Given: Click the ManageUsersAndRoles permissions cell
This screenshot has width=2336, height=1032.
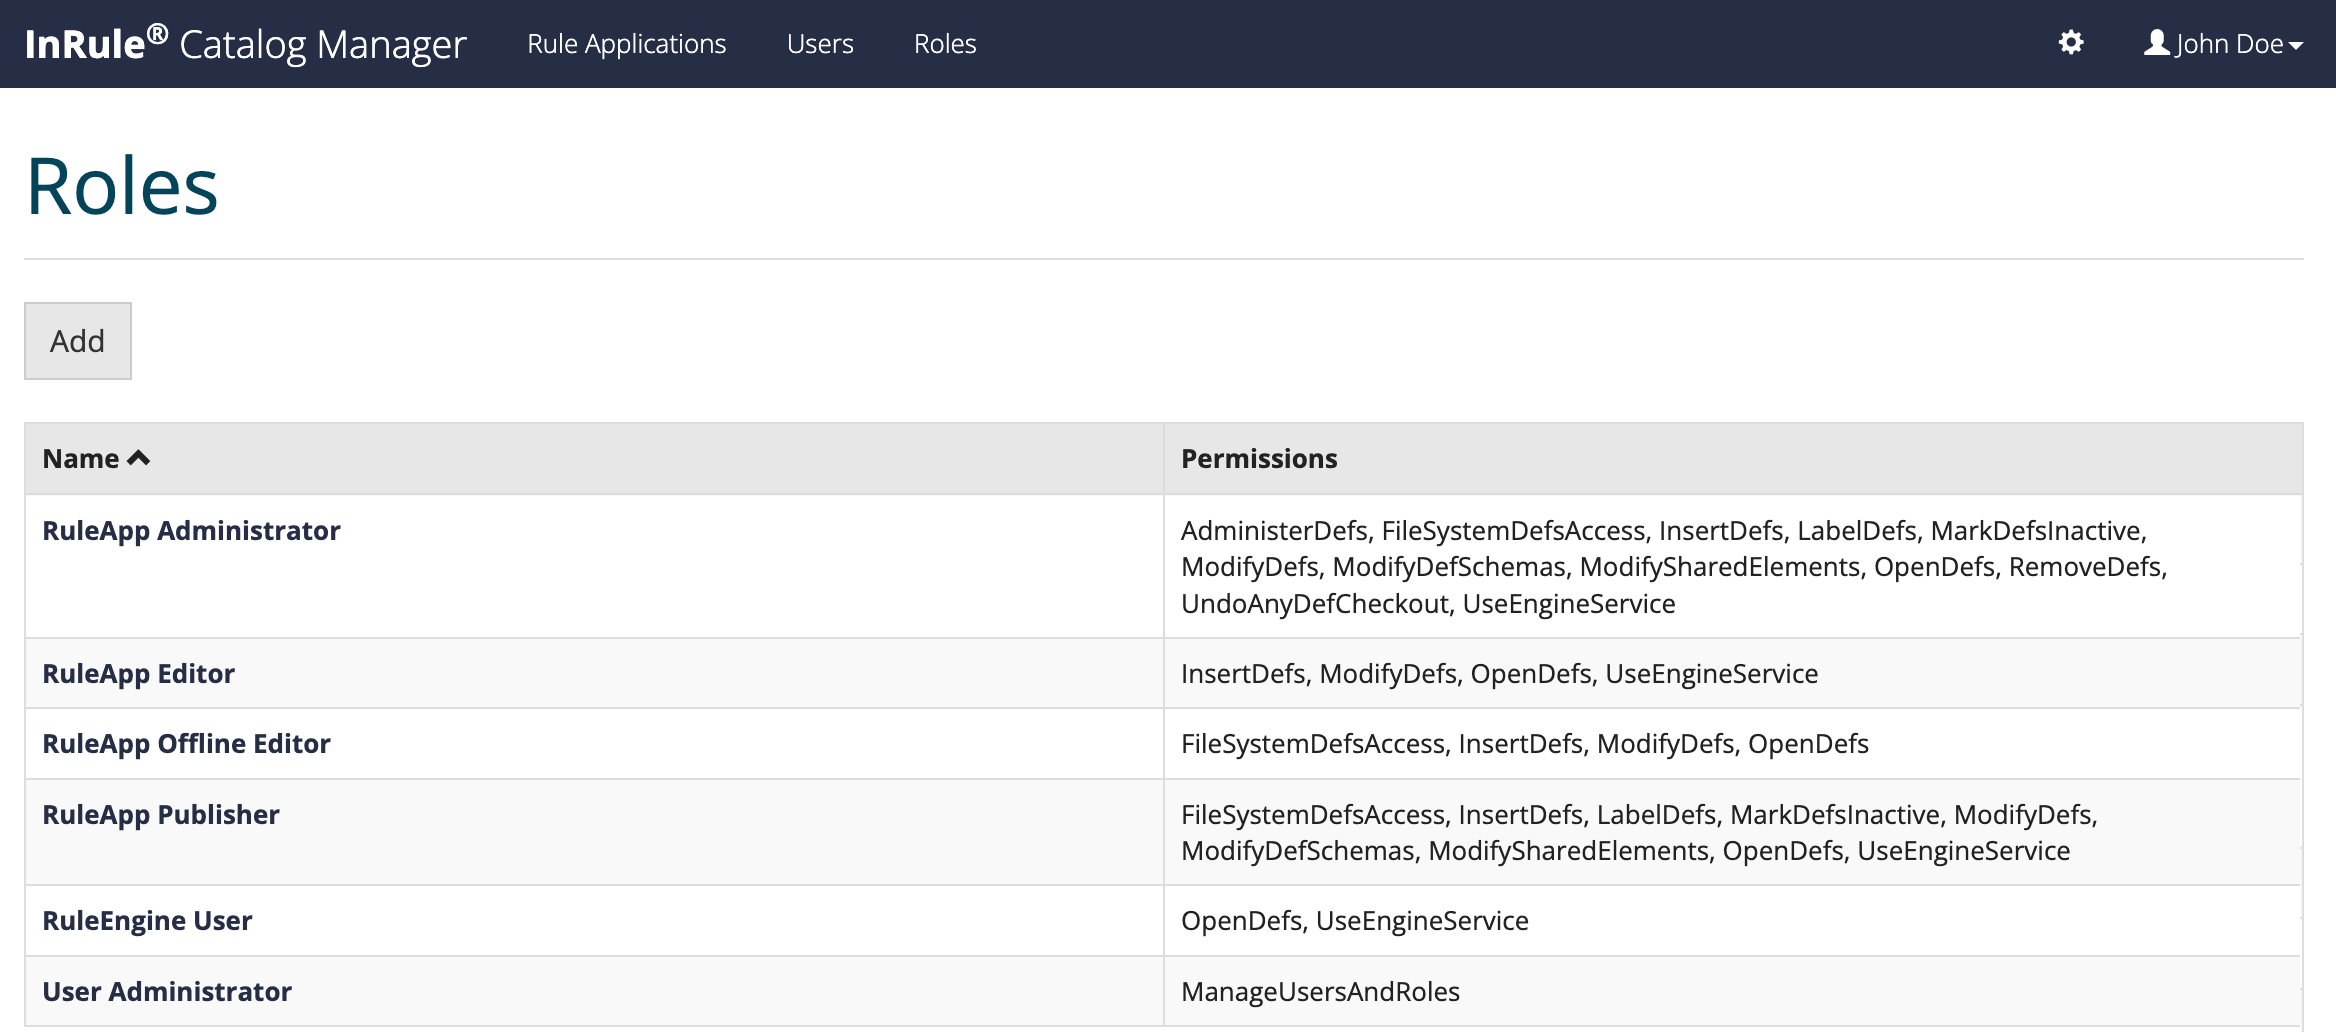Looking at the screenshot, I should point(1319,992).
